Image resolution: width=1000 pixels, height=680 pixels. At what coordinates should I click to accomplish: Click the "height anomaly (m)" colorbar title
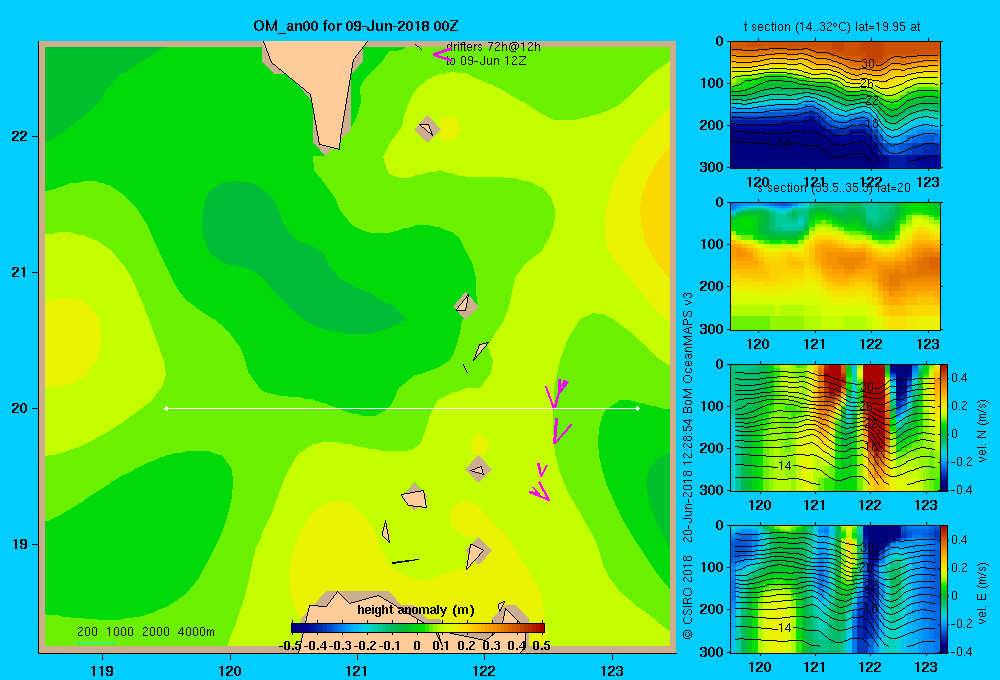click(x=416, y=610)
